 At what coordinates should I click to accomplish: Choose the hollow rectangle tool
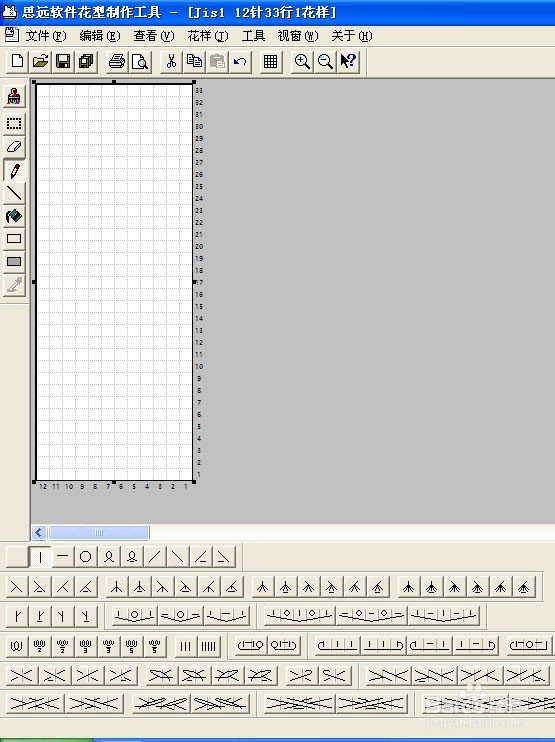click(14, 238)
